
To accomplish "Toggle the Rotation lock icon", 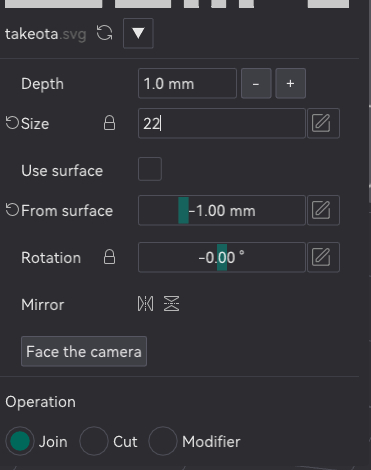I will point(109,257).
